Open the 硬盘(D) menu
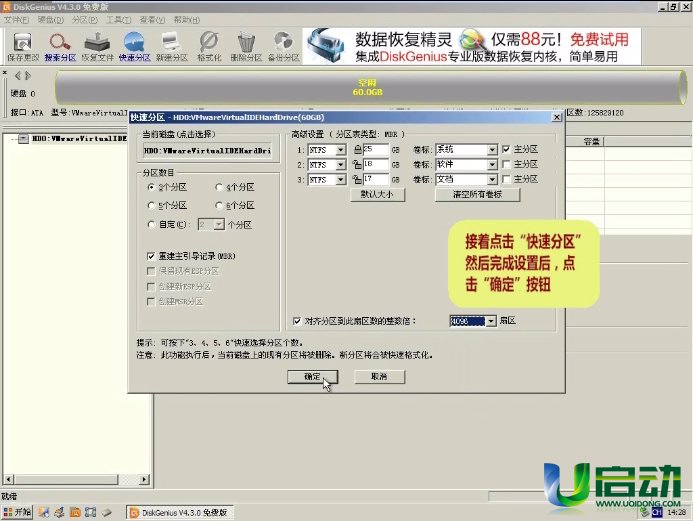The image size is (693, 521). pos(50,20)
